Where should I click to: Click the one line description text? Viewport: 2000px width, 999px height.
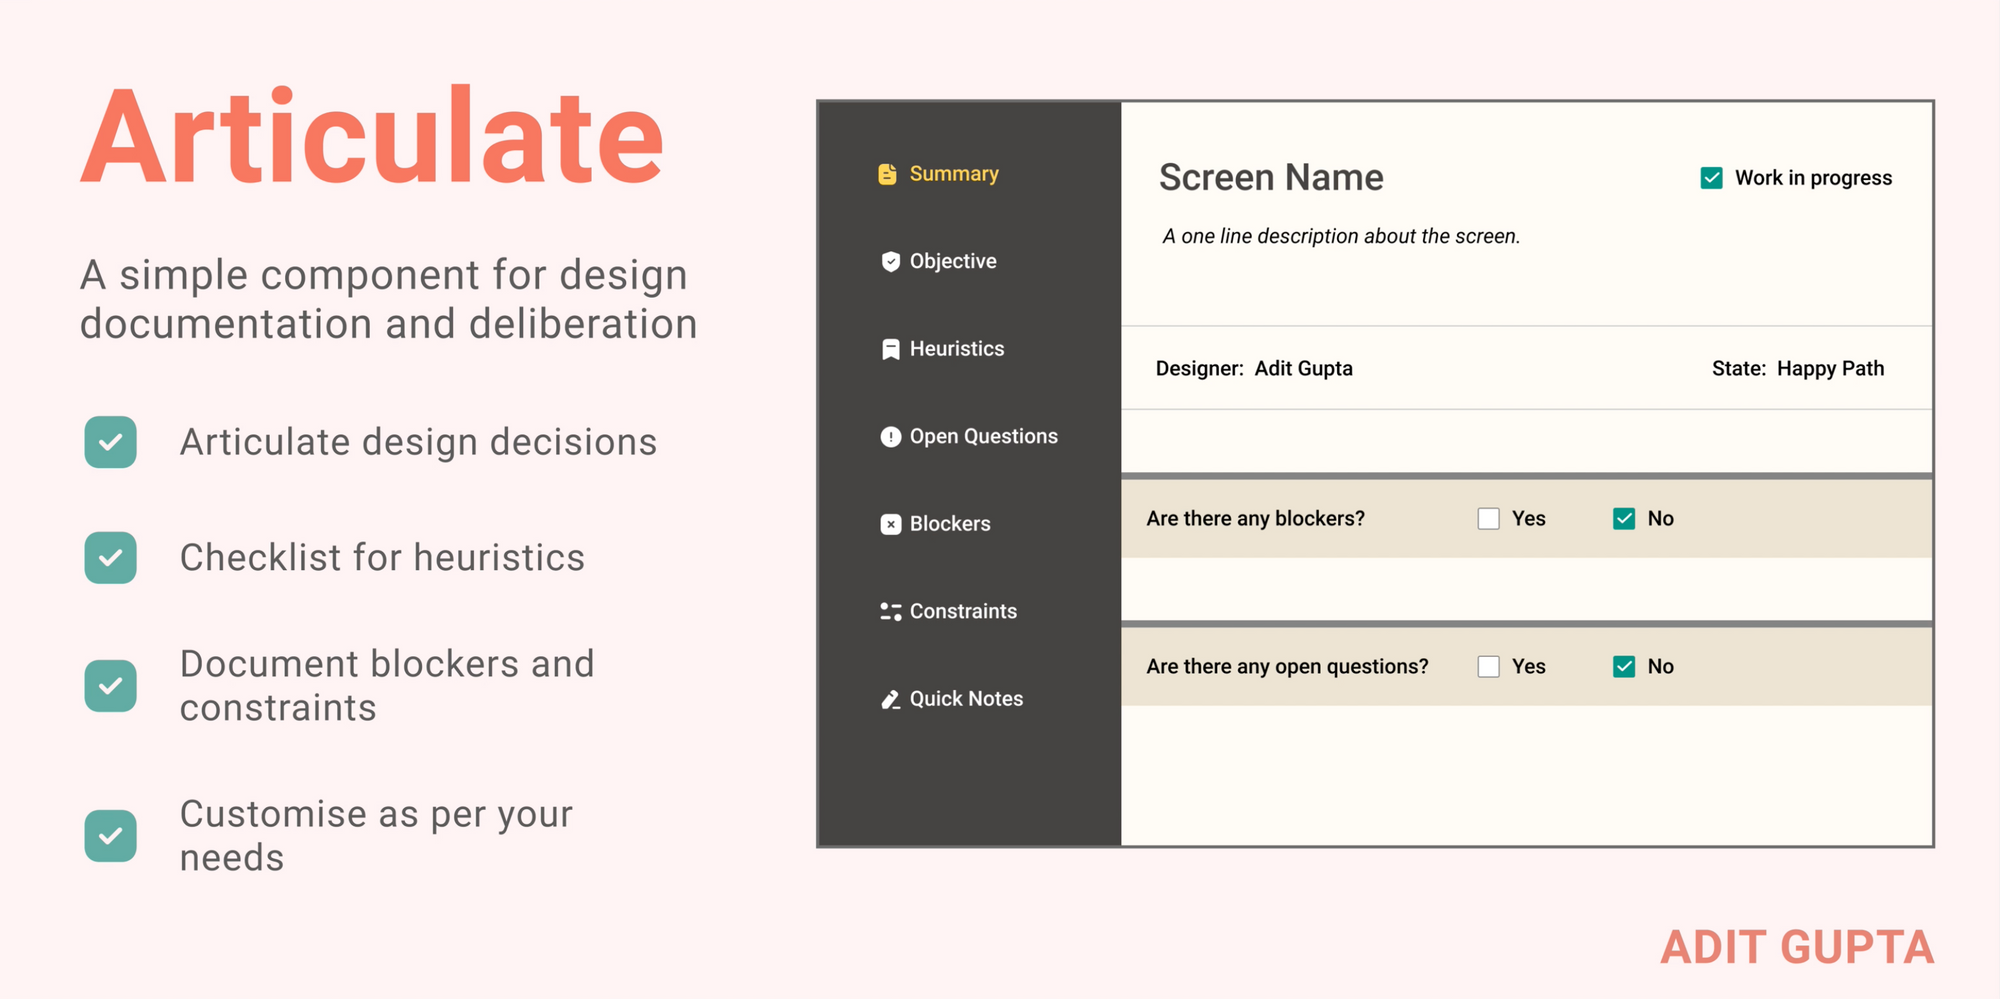[1341, 237]
